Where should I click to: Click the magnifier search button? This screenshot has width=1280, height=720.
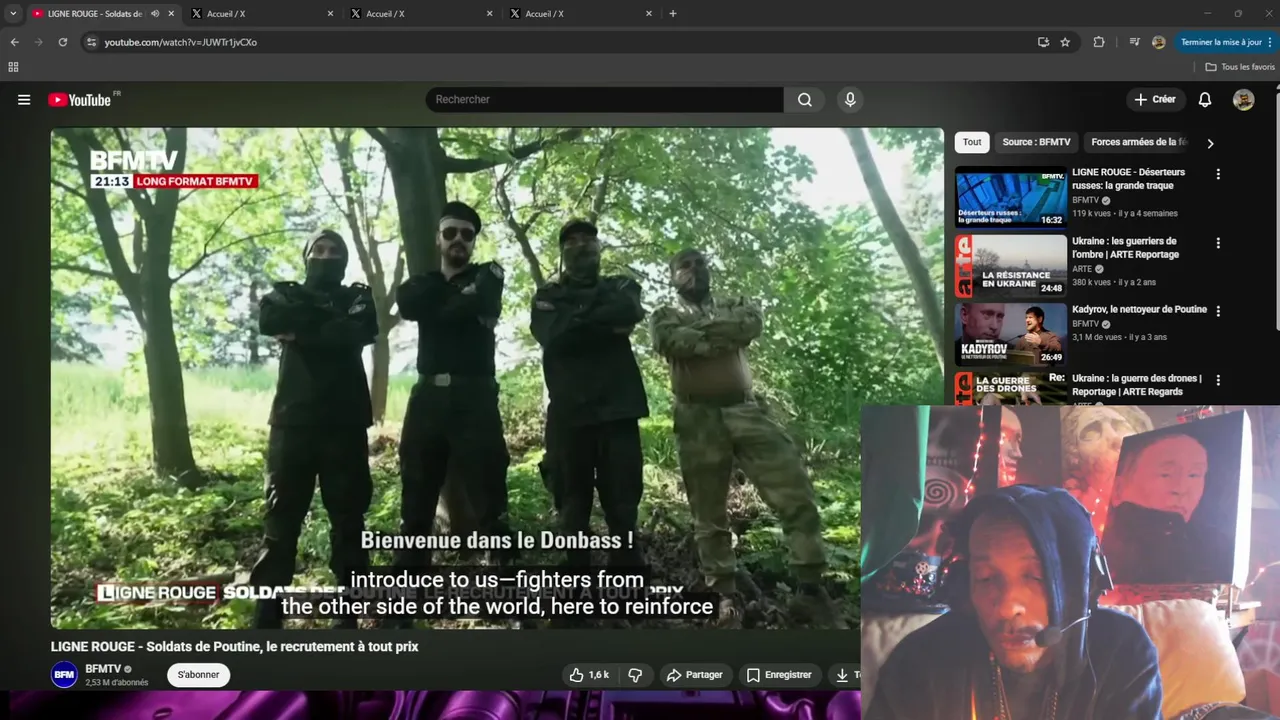point(805,100)
